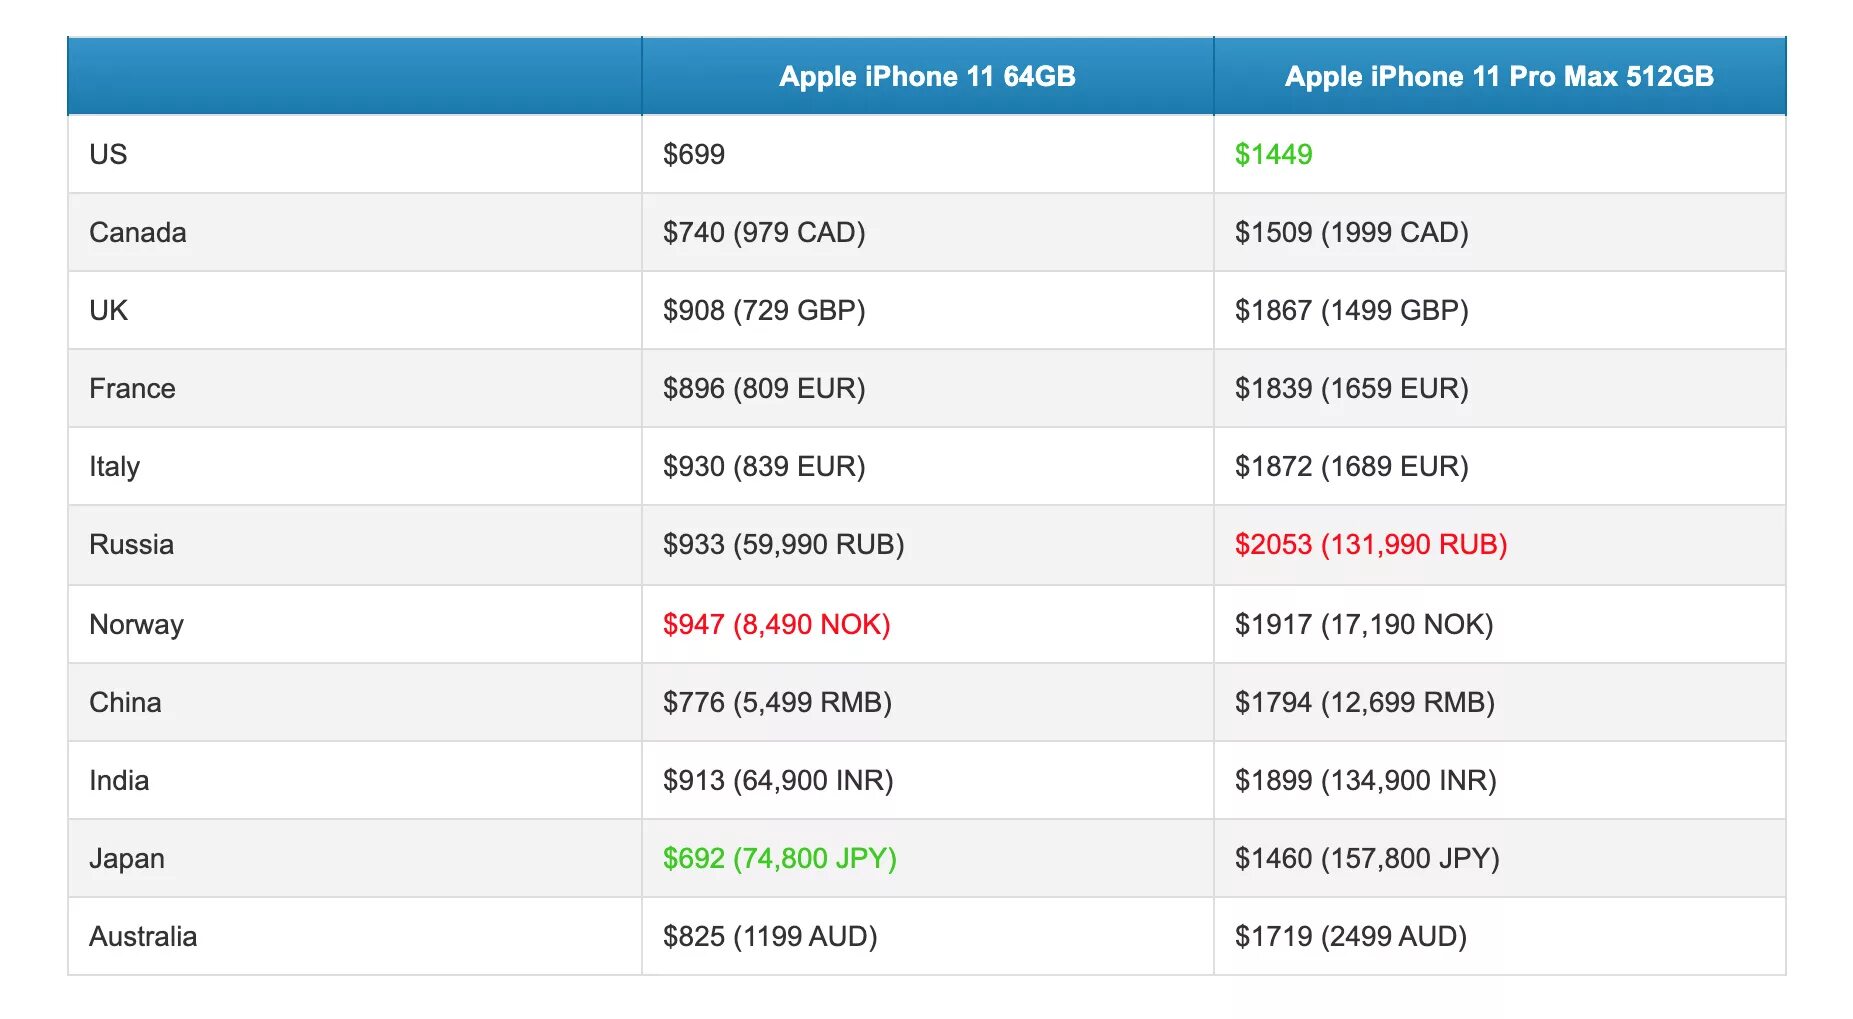Click the France row label

tap(132, 389)
